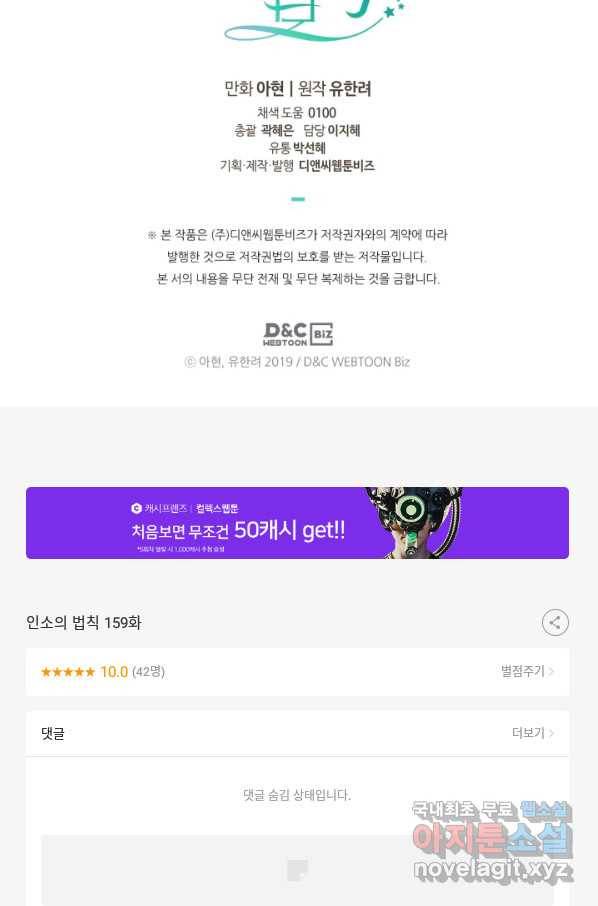Click the 42명 rating count
The width and height of the screenshot is (598, 906).
(x=148, y=671)
